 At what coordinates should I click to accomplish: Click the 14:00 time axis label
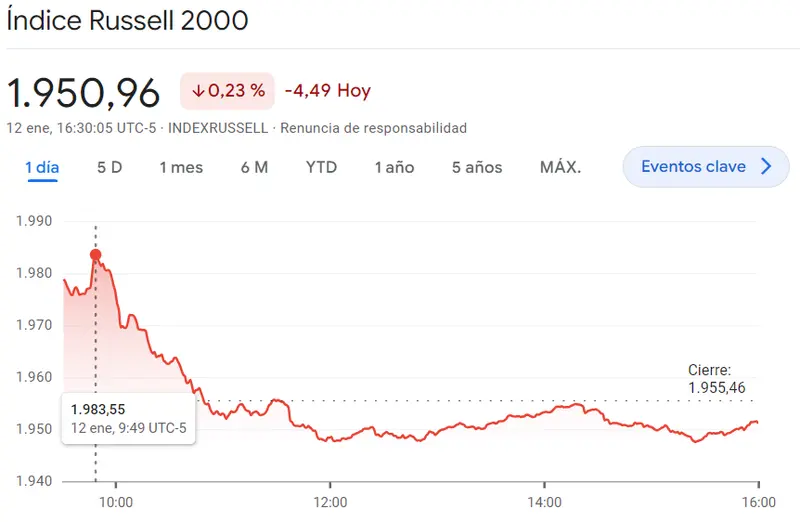click(x=544, y=501)
